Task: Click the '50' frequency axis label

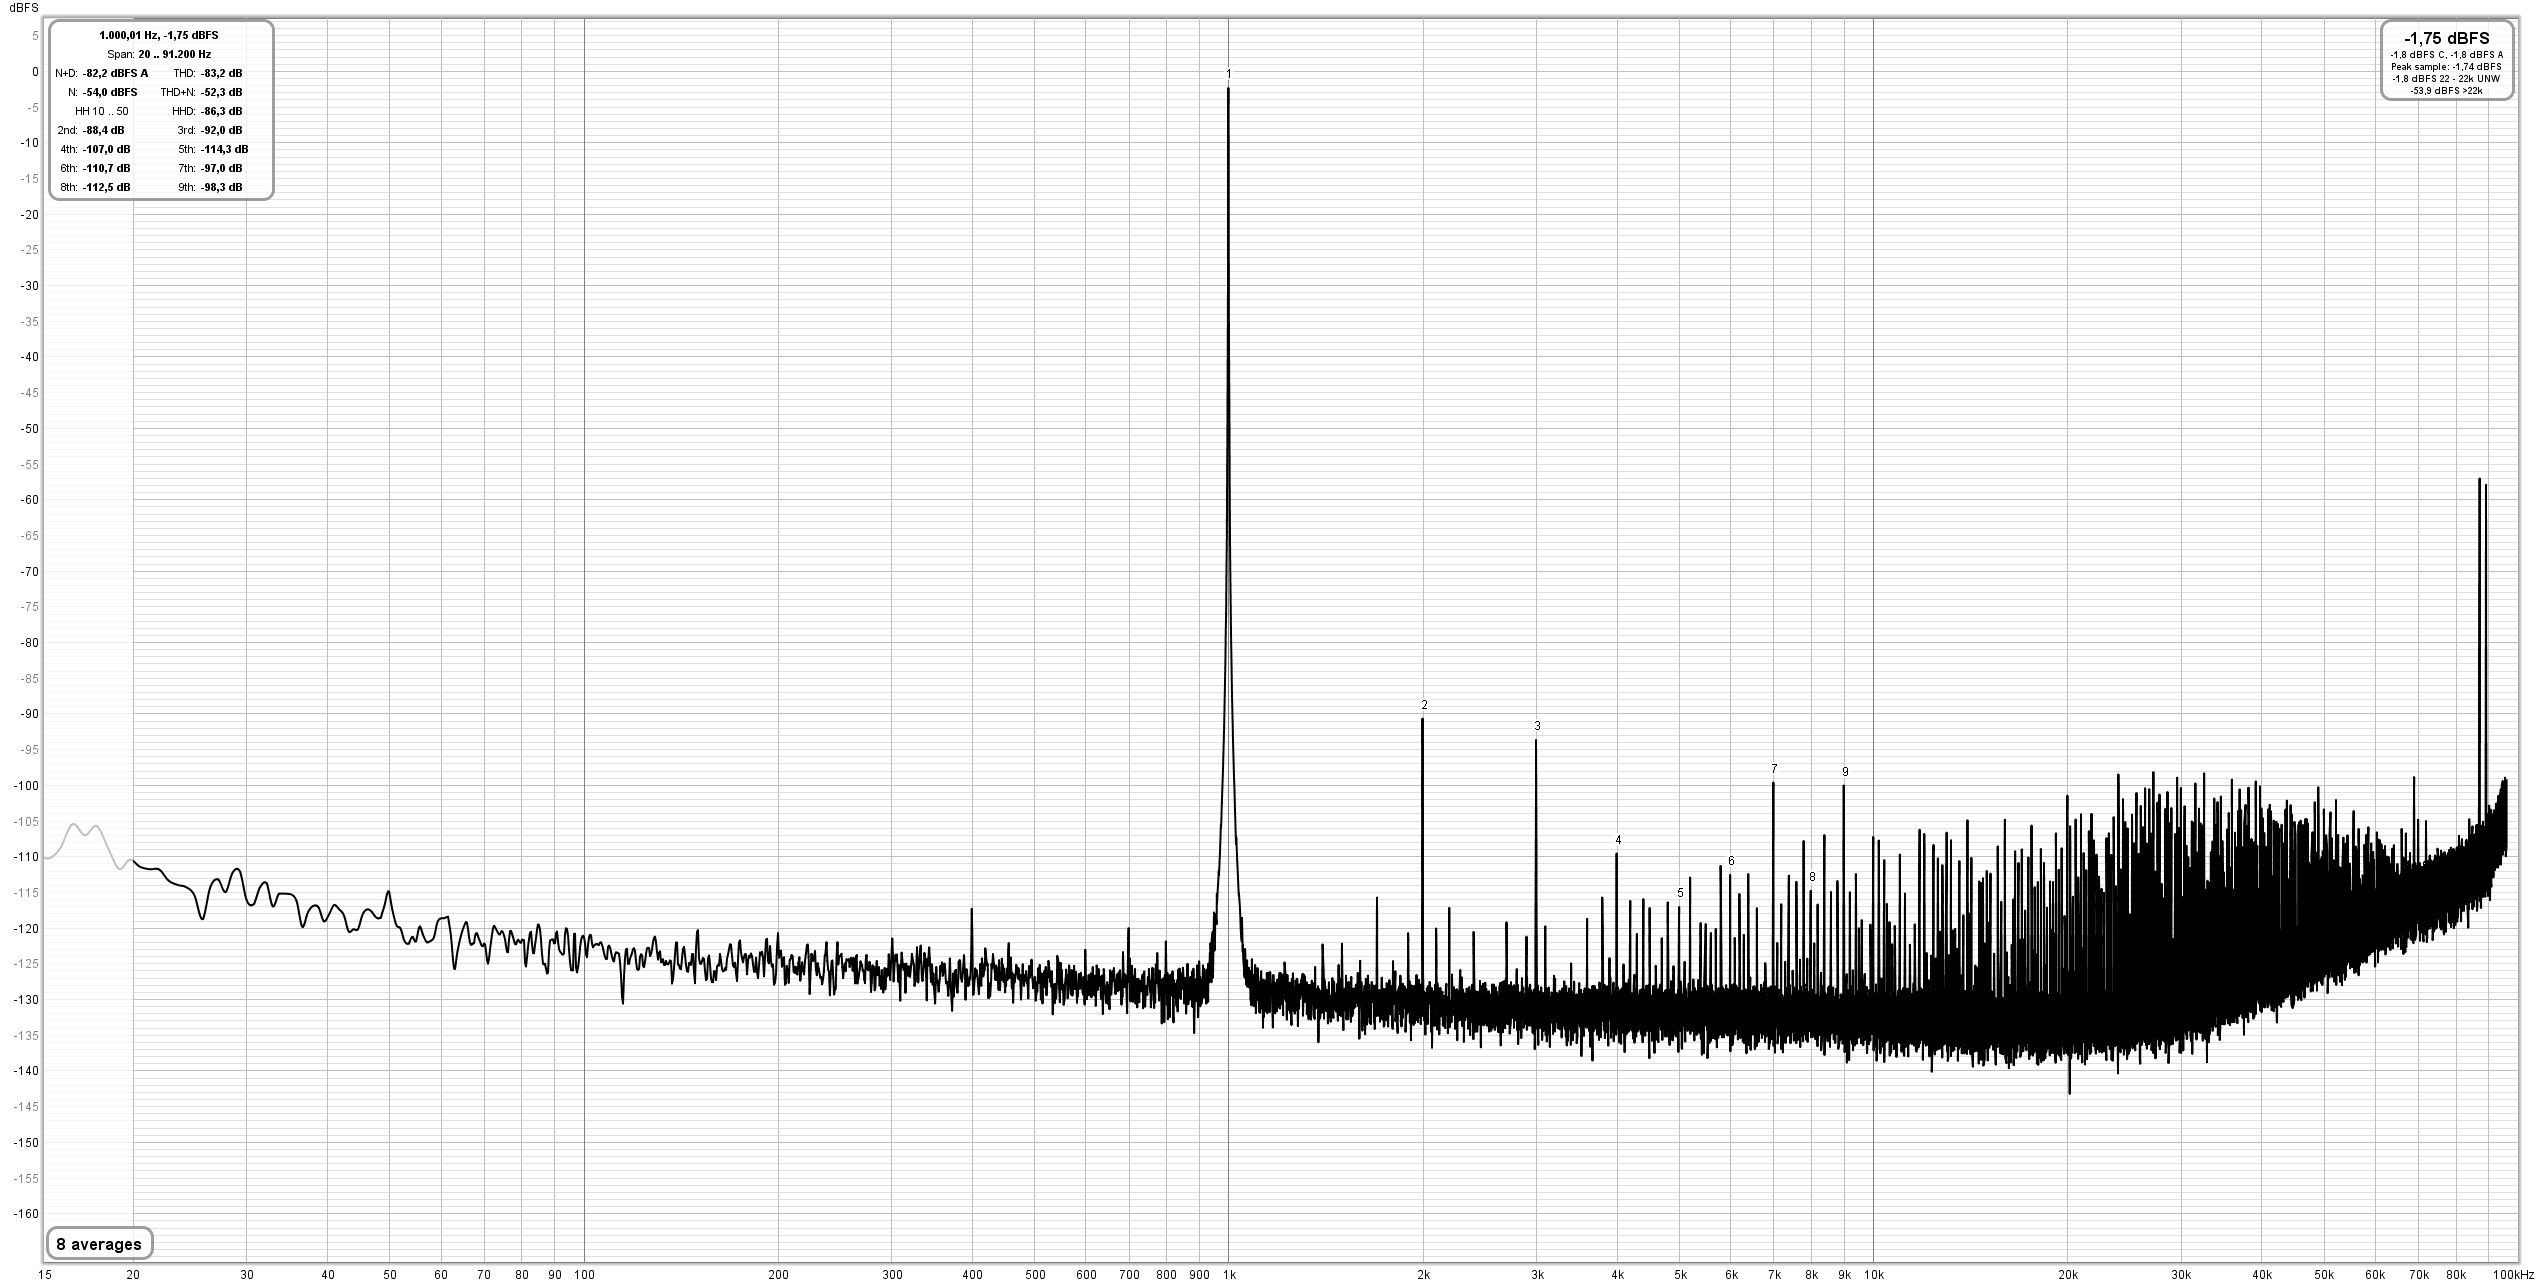Action: pos(390,1275)
